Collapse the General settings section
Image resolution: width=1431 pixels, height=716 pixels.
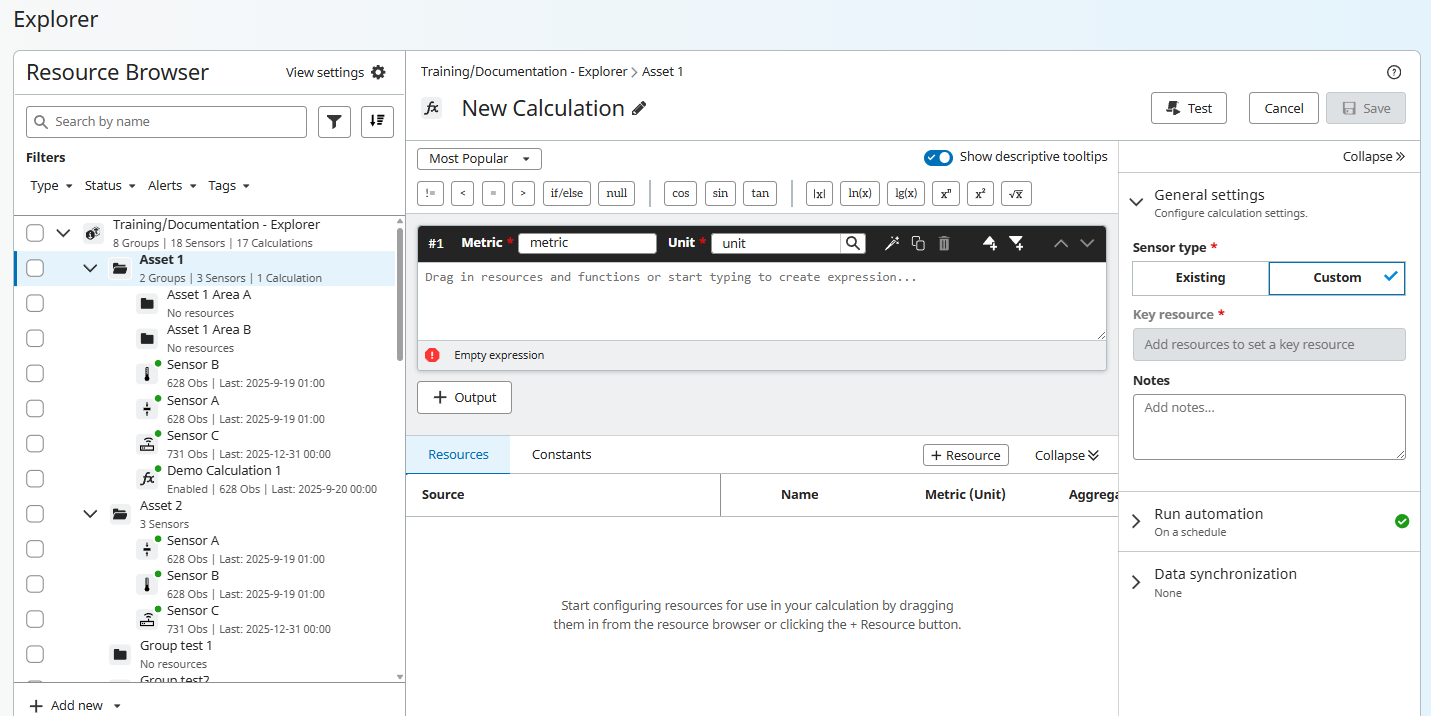[1136, 202]
